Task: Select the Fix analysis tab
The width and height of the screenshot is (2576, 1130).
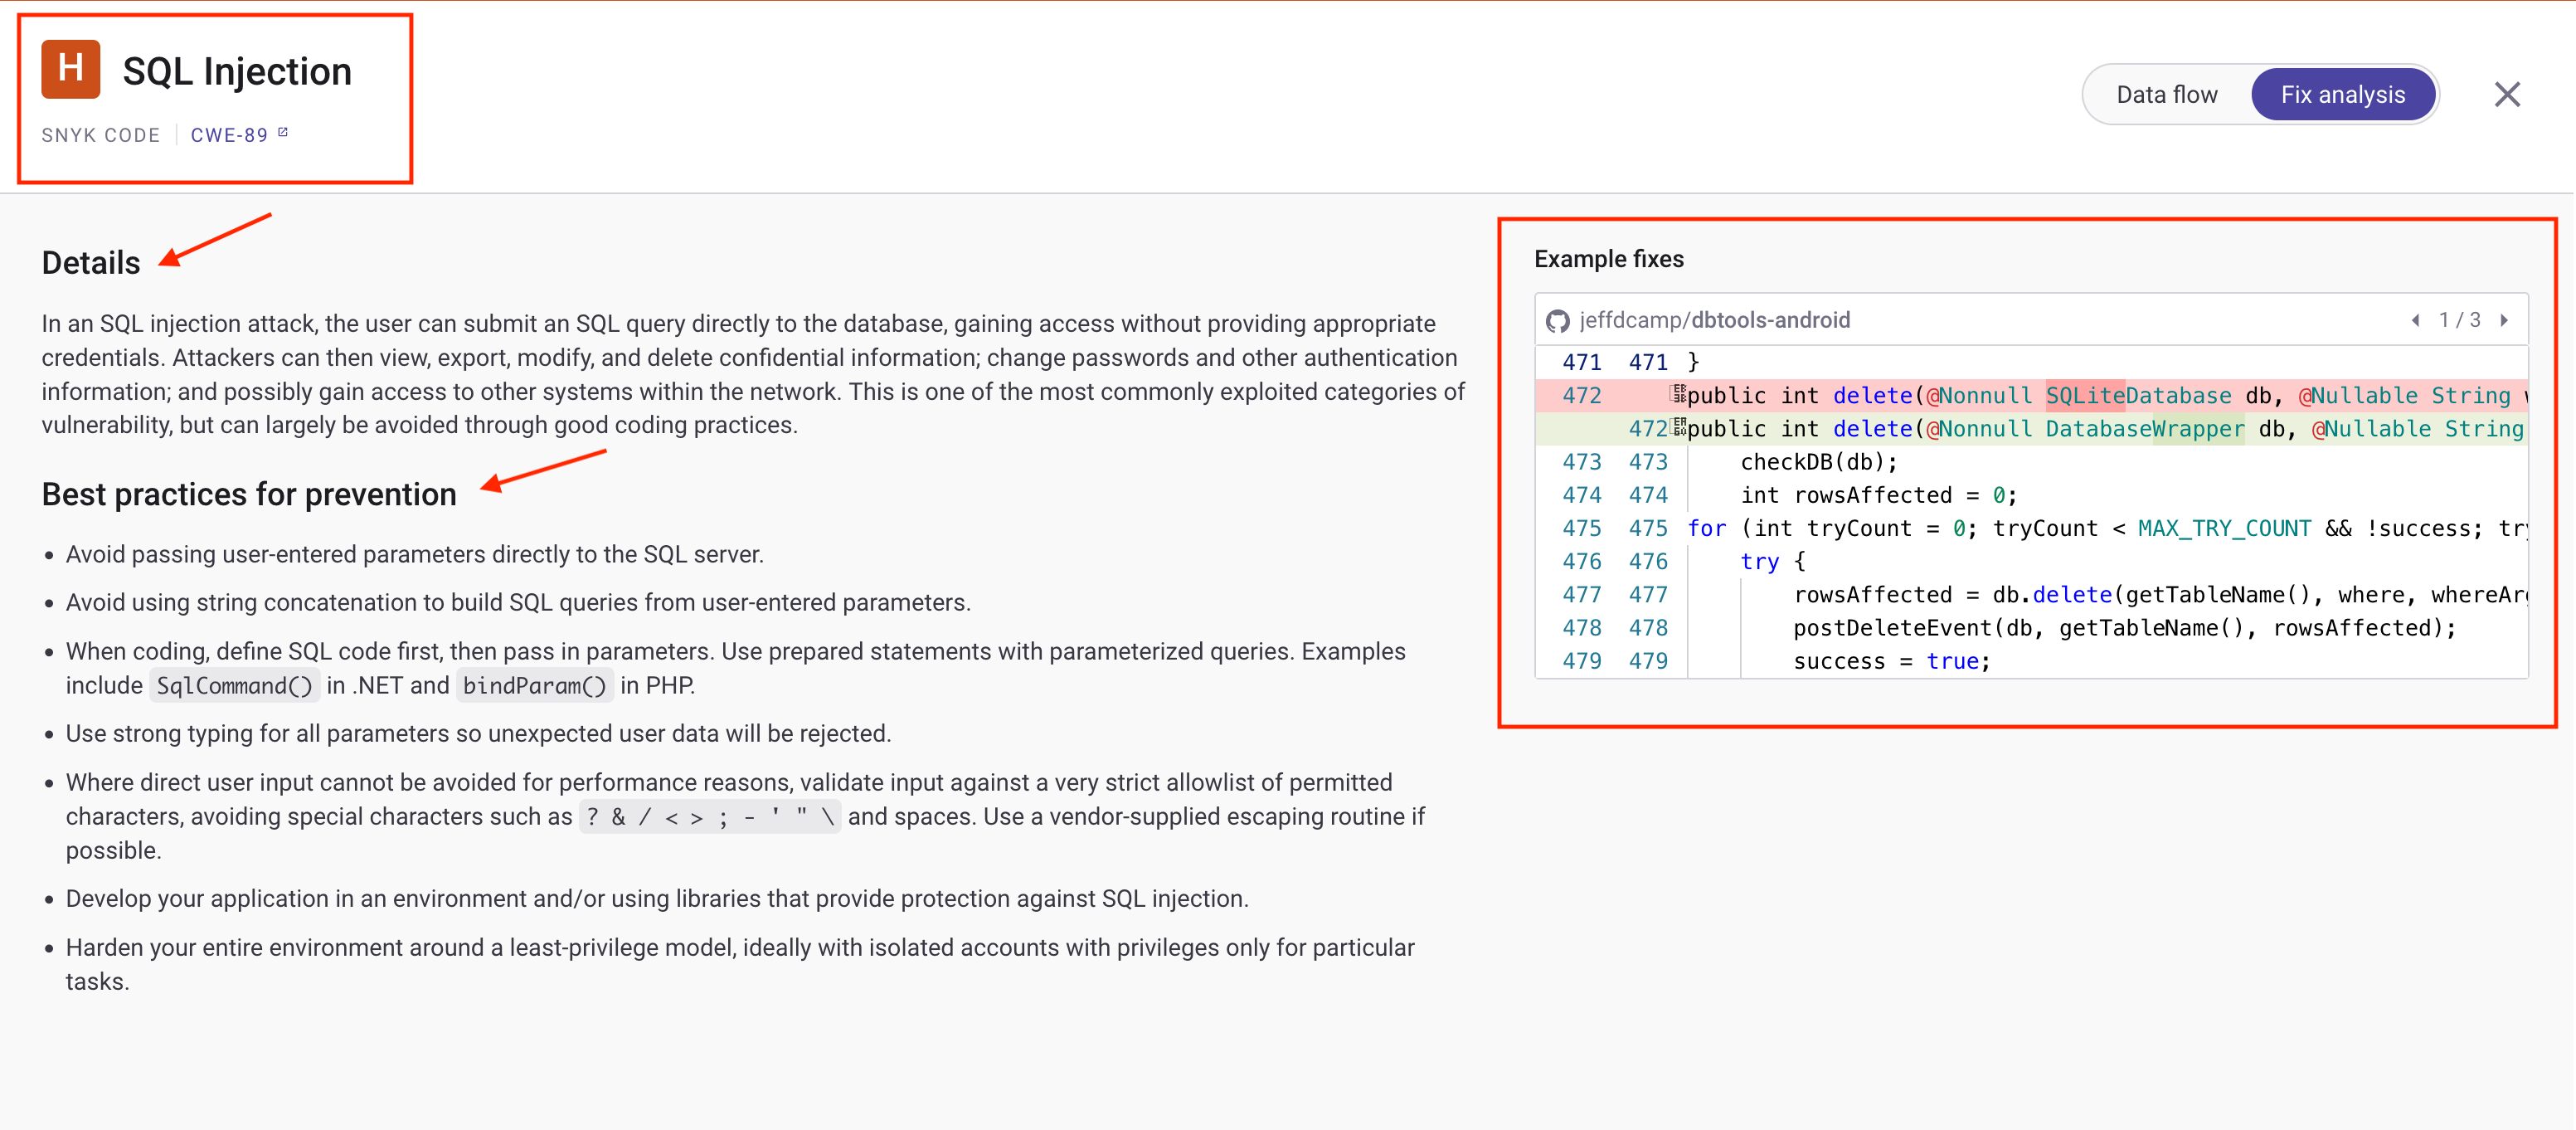Action: [2342, 94]
